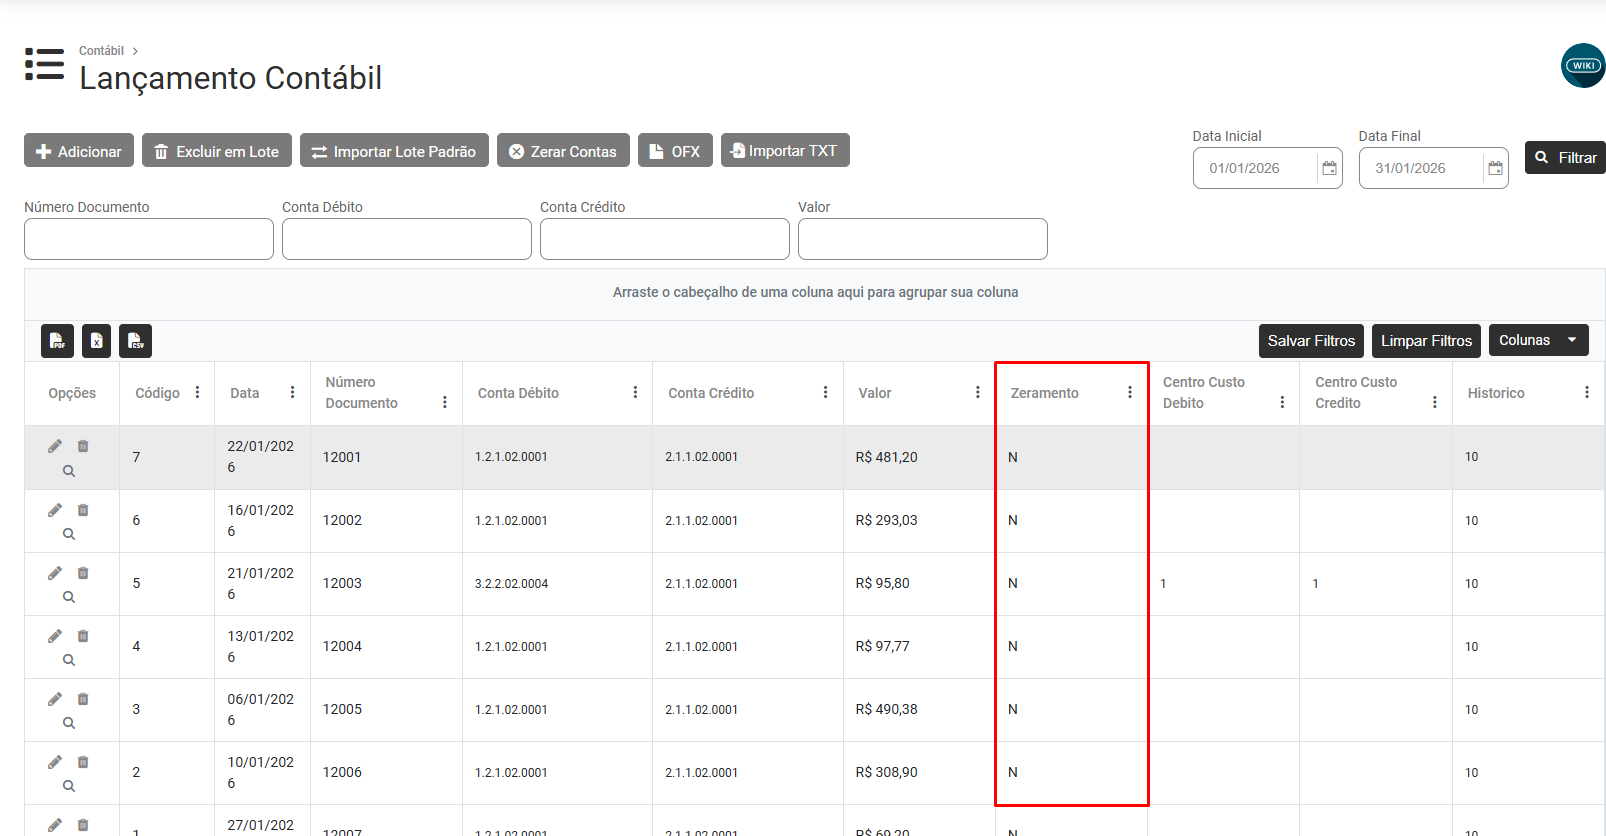Expand the Colunas dropdown
Viewport: 1606px width, 836px height.
tap(1538, 340)
